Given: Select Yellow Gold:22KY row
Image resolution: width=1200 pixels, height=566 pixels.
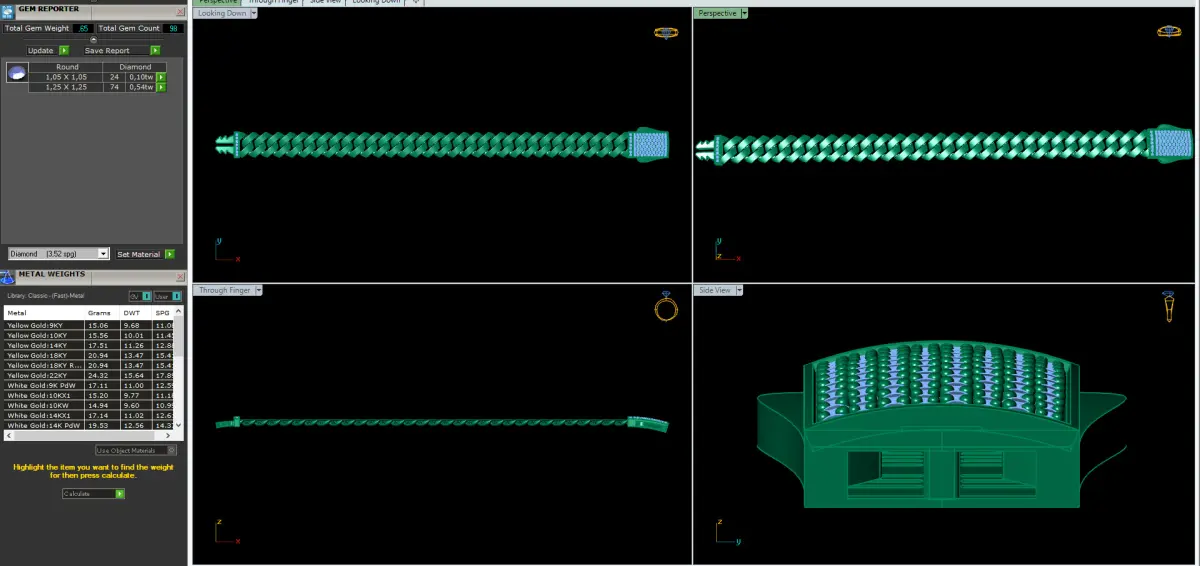Looking at the screenshot, I should click(x=90, y=375).
